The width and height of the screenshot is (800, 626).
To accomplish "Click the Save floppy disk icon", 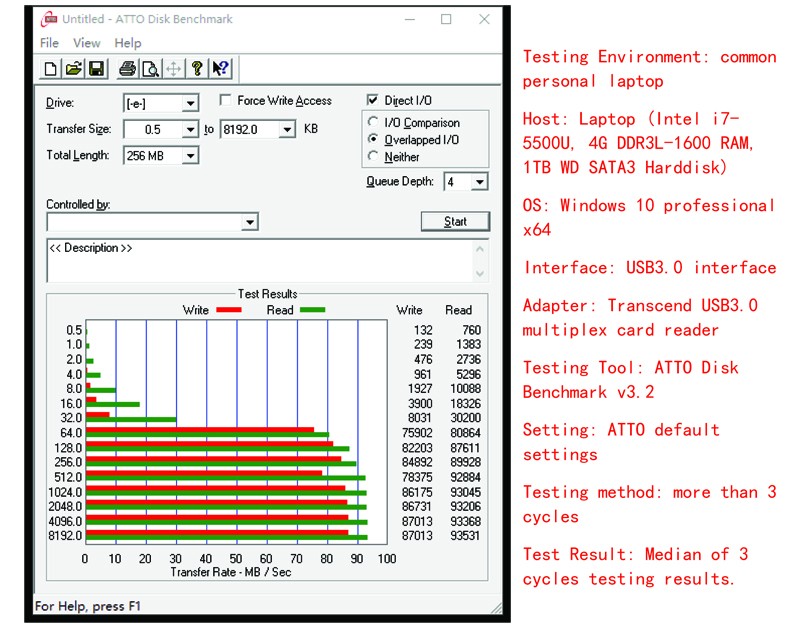I will coord(96,69).
